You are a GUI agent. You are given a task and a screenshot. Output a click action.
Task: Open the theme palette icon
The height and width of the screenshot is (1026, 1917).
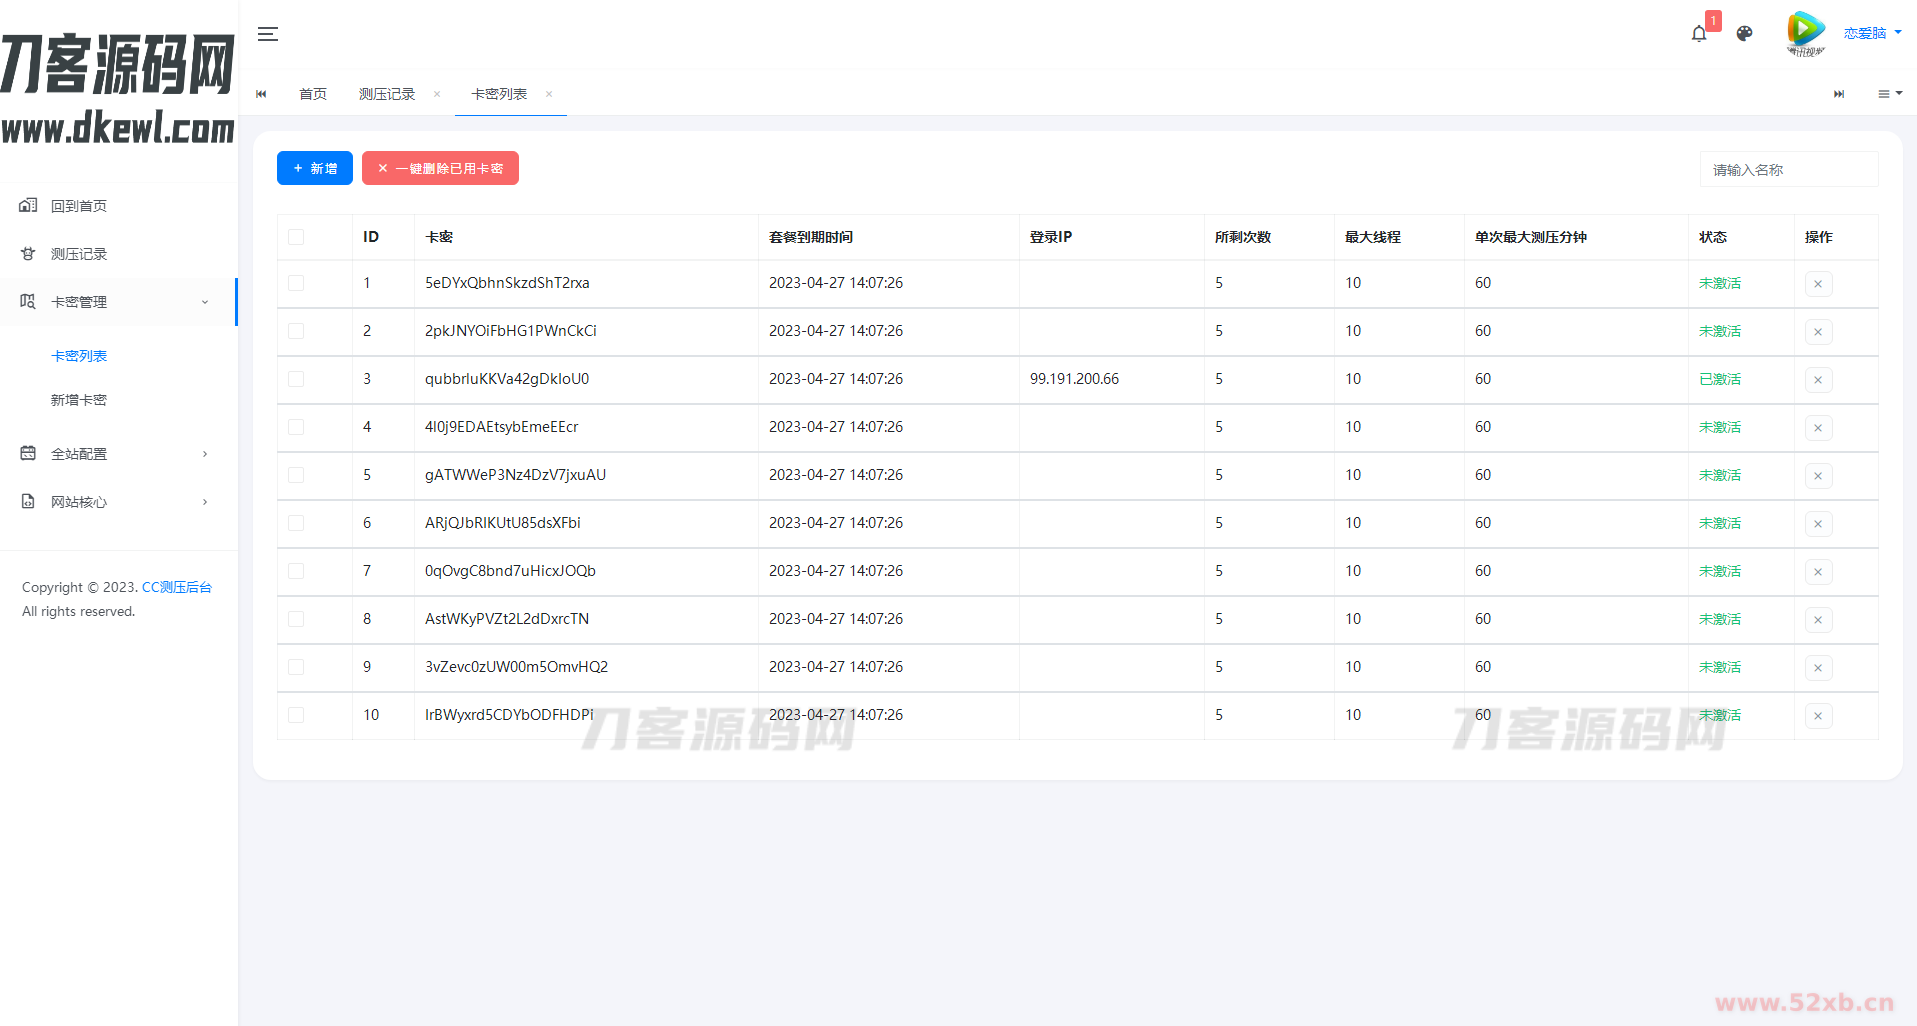[1745, 34]
